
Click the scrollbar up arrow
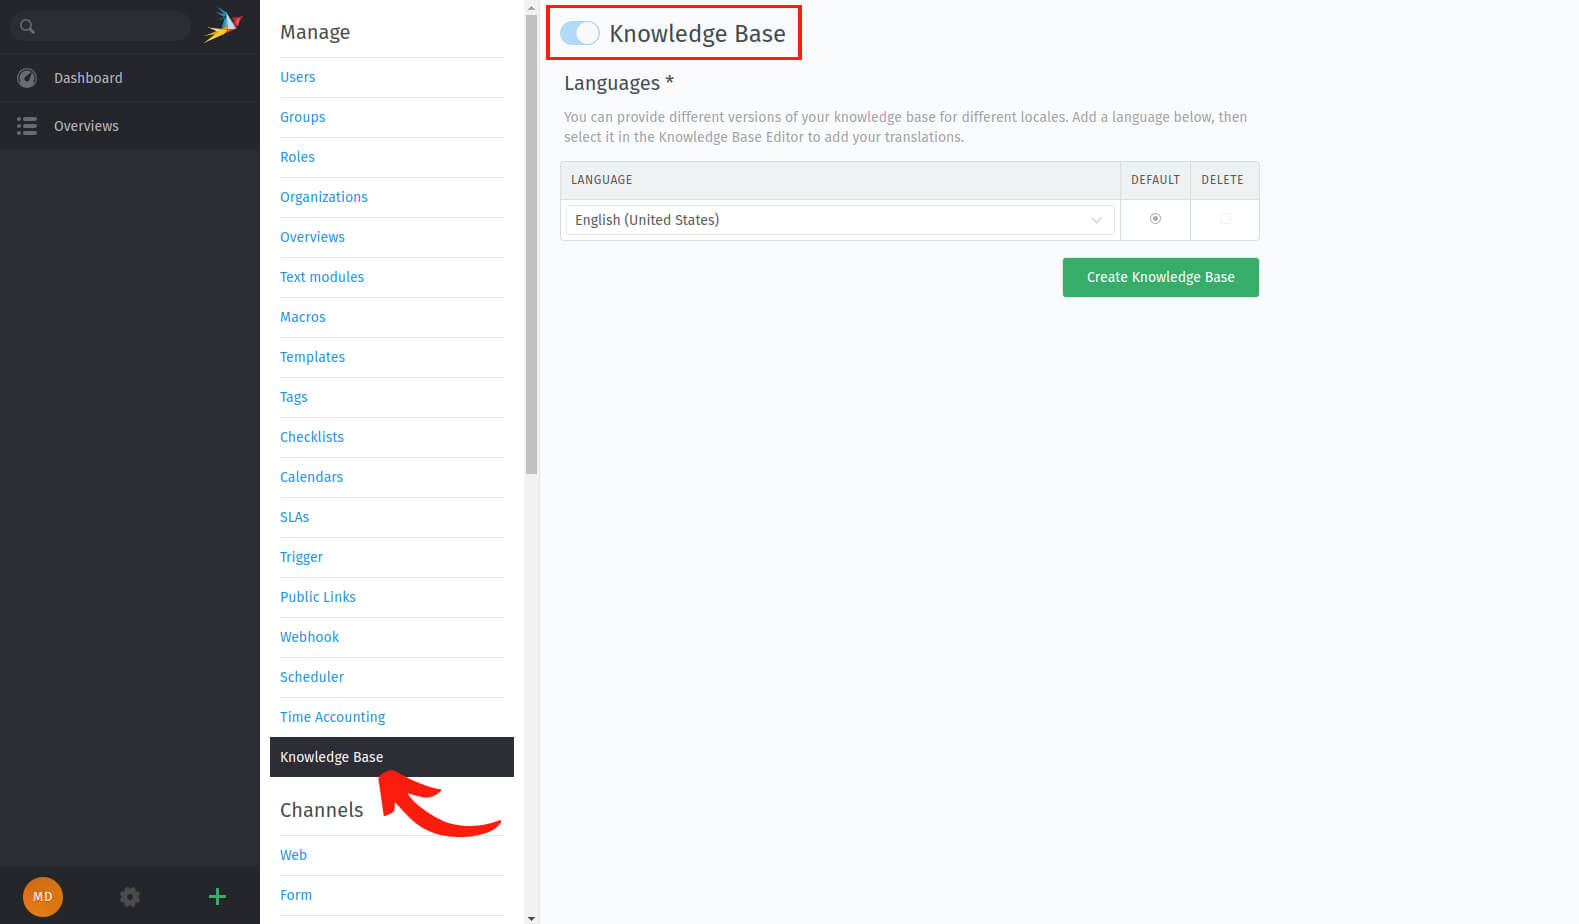point(531,7)
